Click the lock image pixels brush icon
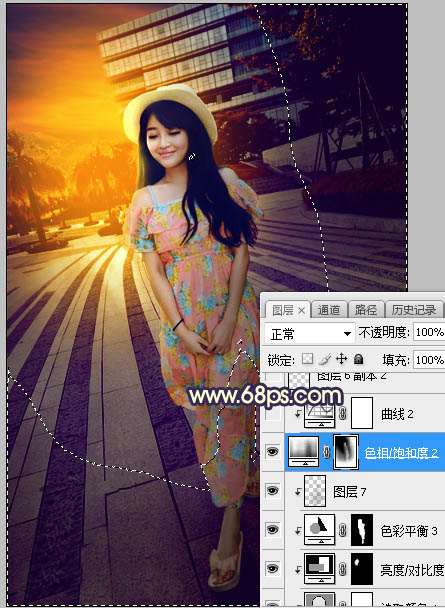 (x=324, y=360)
